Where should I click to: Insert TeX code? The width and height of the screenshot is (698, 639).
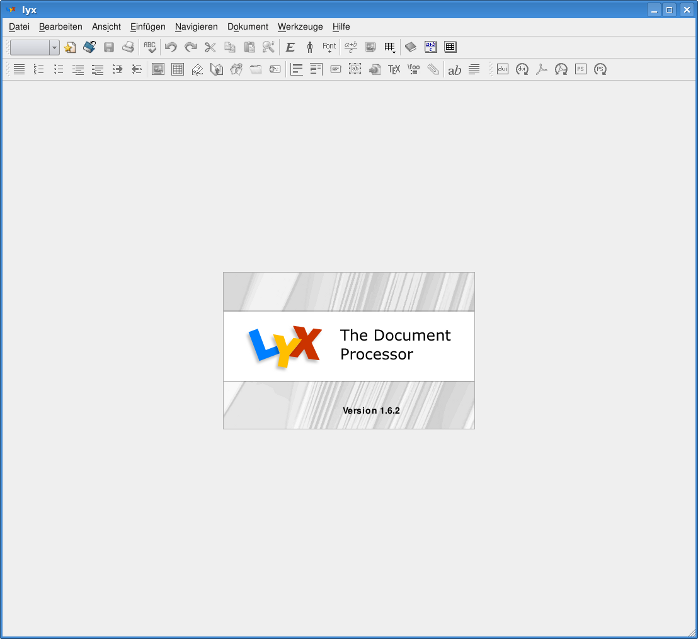394,69
